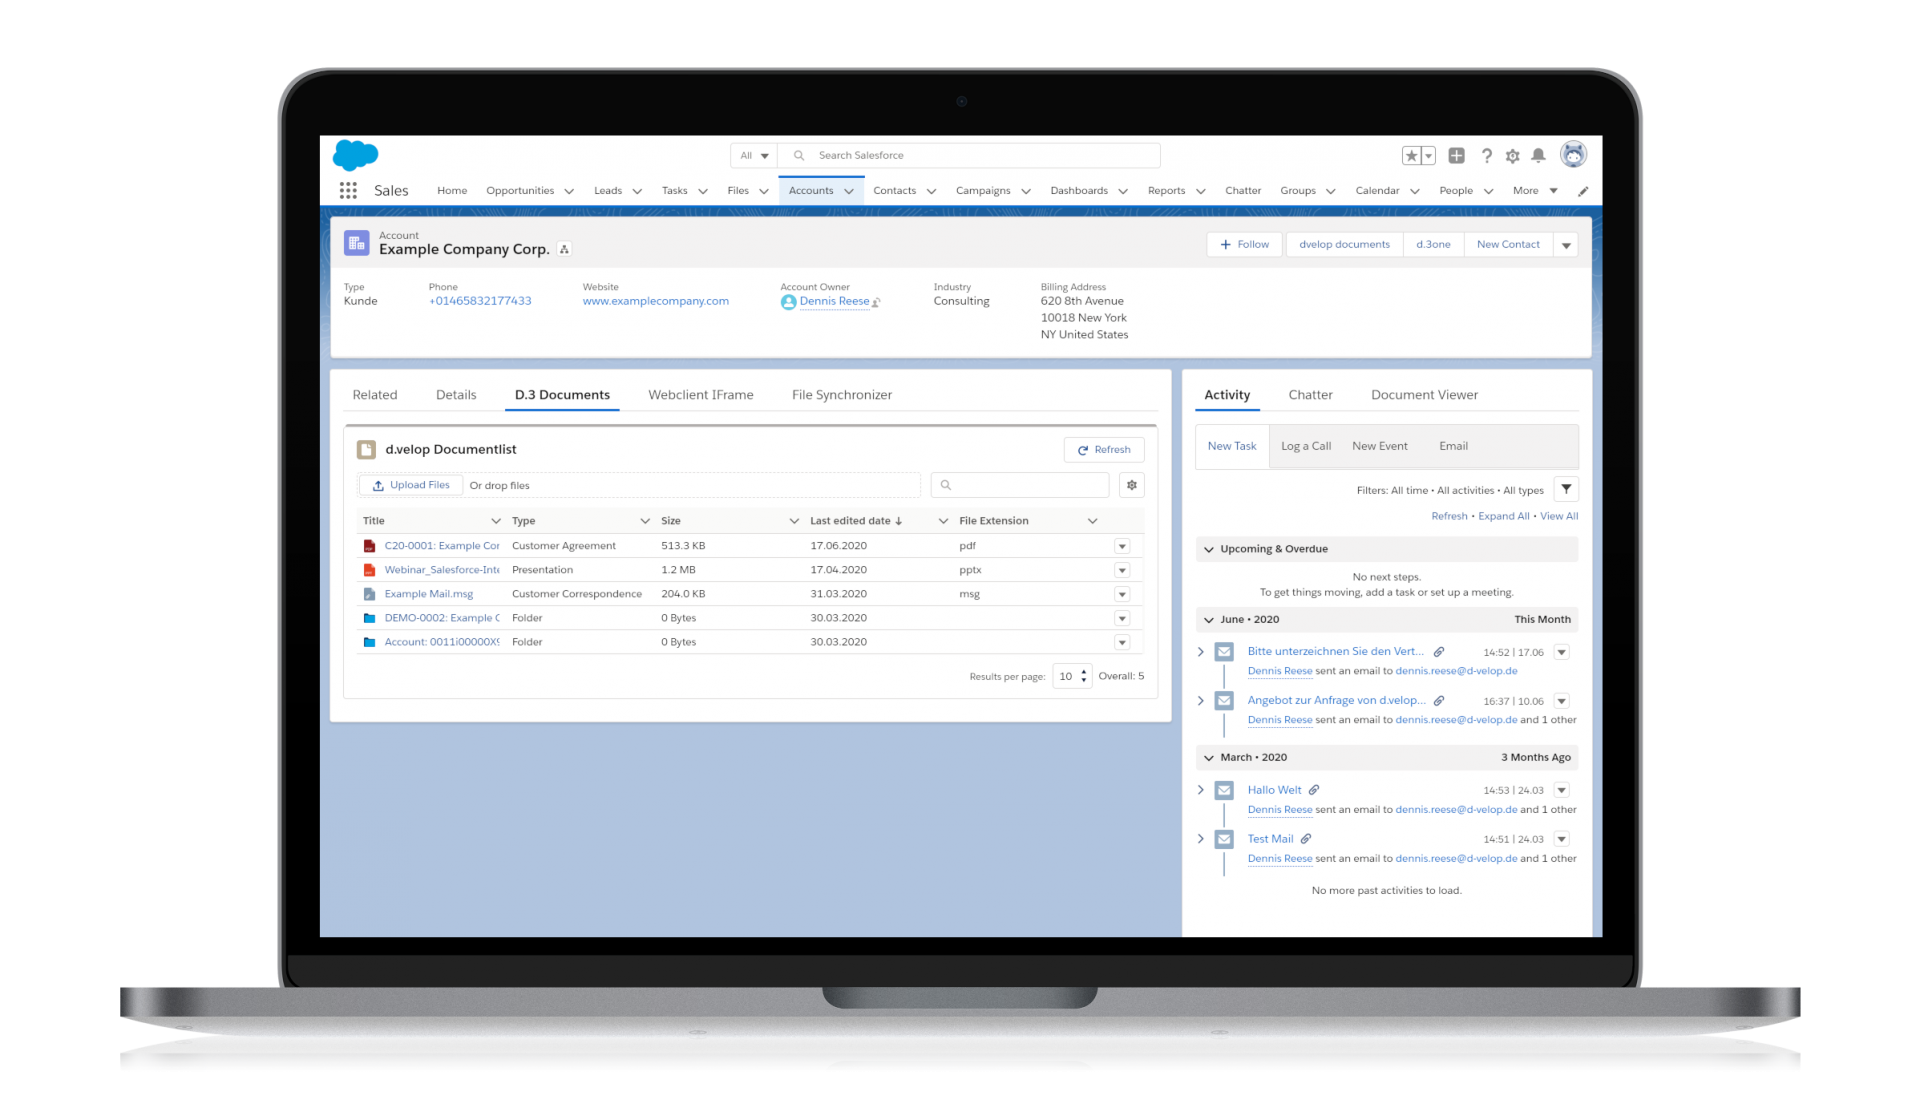This screenshot has width=1920, height=1104.
Task: Open the Setup gear icon
Action: coord(1513,156)
